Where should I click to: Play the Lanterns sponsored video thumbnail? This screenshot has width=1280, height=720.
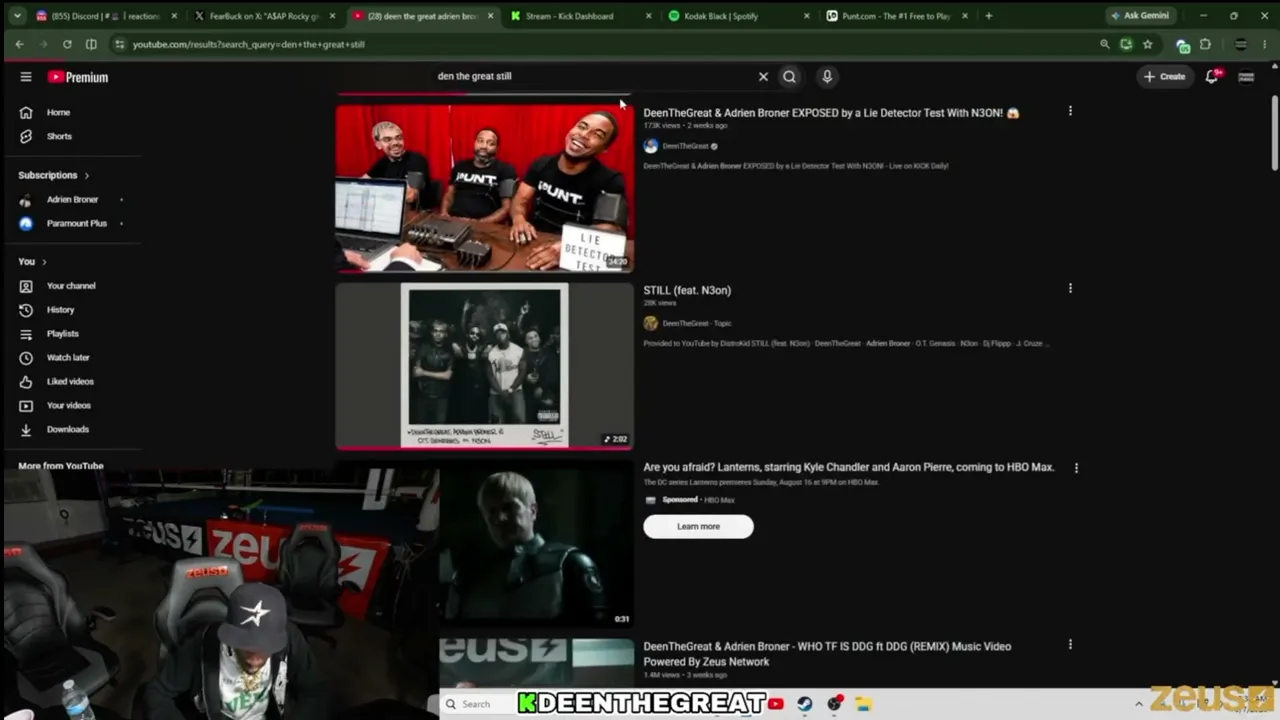click(536, 545)
